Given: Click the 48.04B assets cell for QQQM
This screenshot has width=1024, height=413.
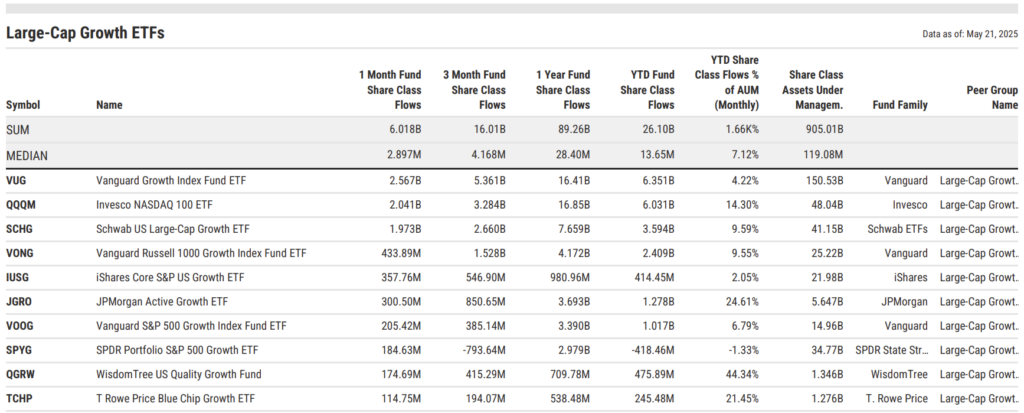Looking at the screenshot, I should click(x=828, y=205).
